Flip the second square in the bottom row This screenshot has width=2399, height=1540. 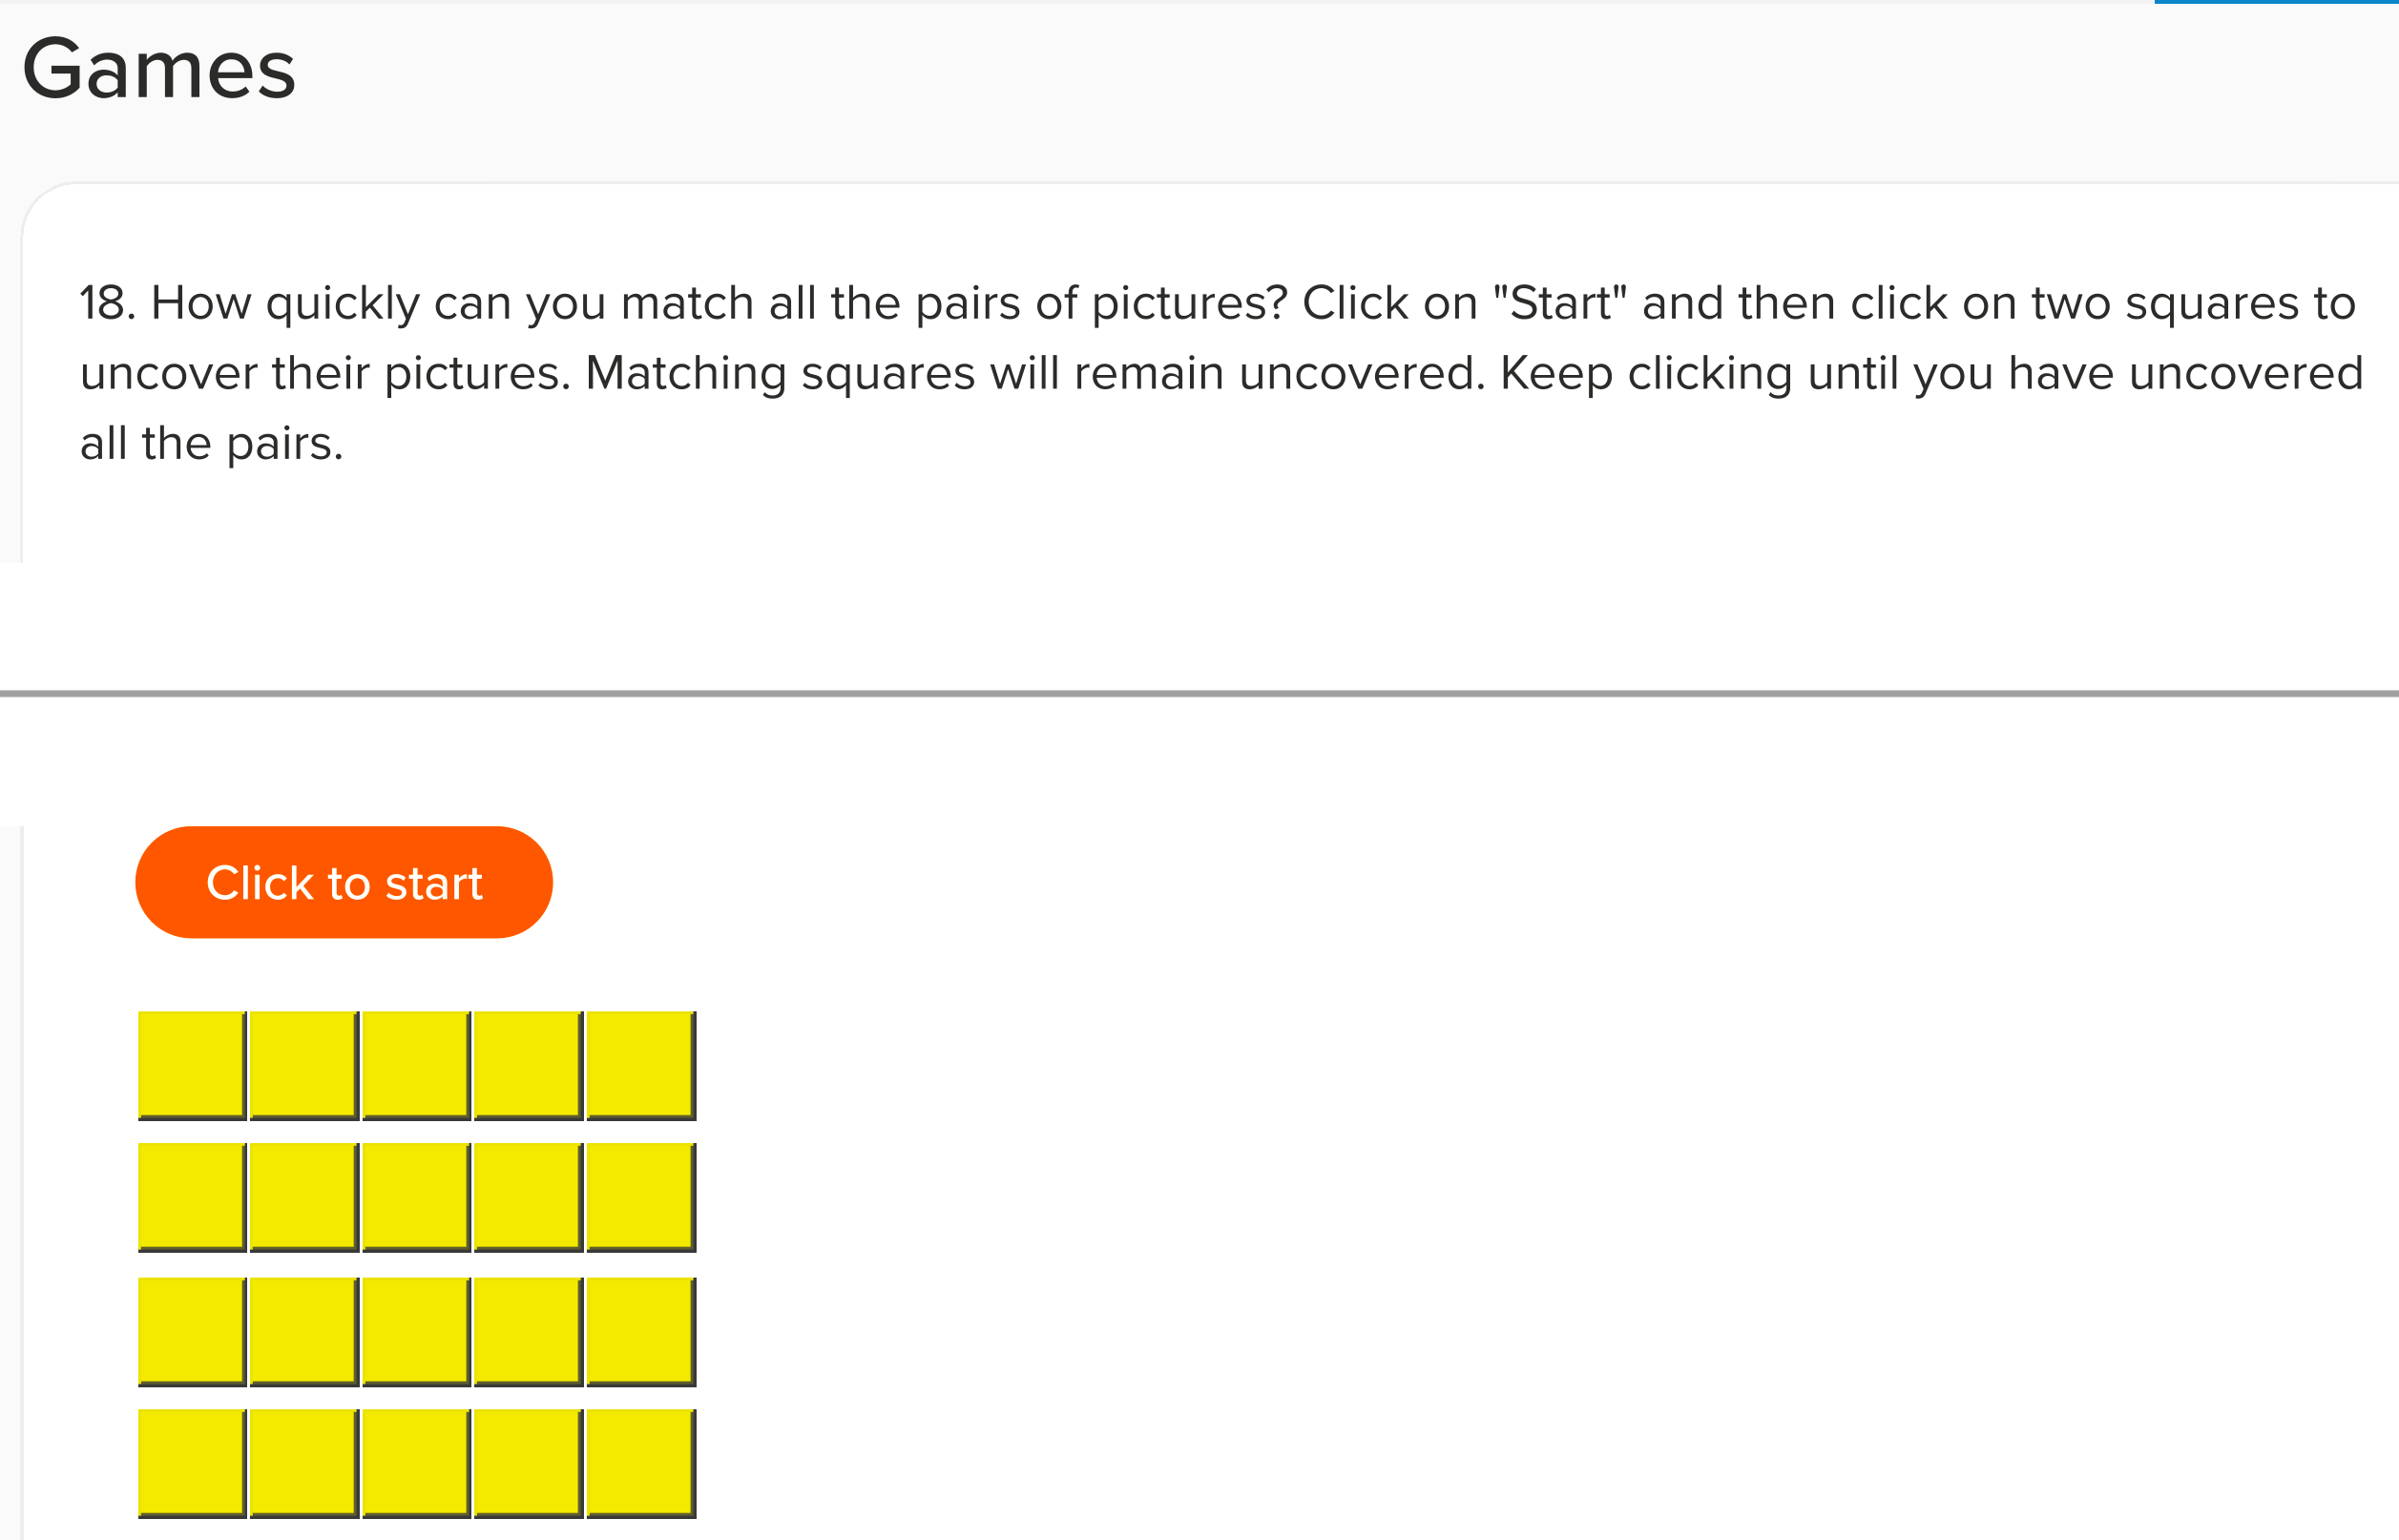coord(303,1463)
